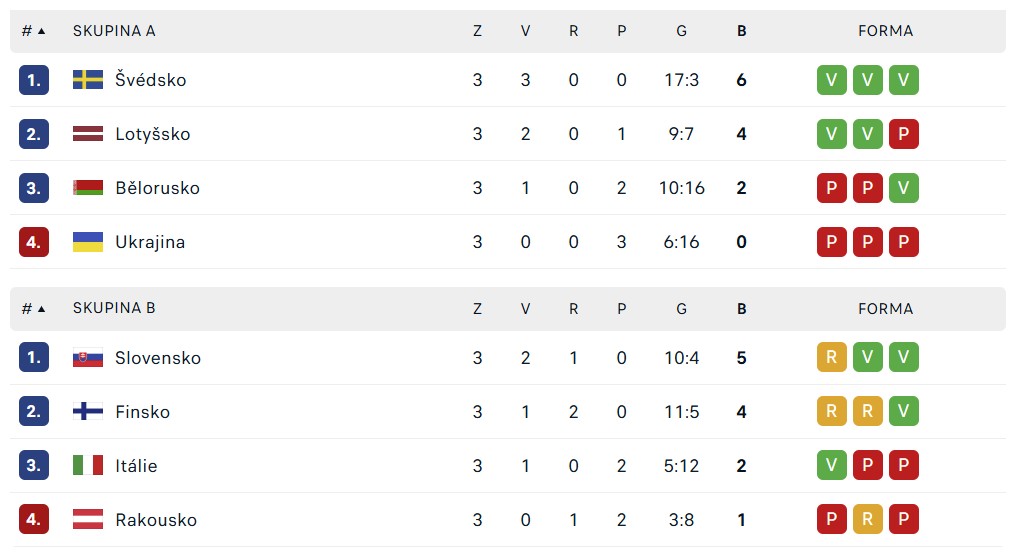Image resolution: width=1011 pixels, height=552 pixels.
Task: Click the Finland flag icon
Action: pyautogui.click(x=88, y=411)
